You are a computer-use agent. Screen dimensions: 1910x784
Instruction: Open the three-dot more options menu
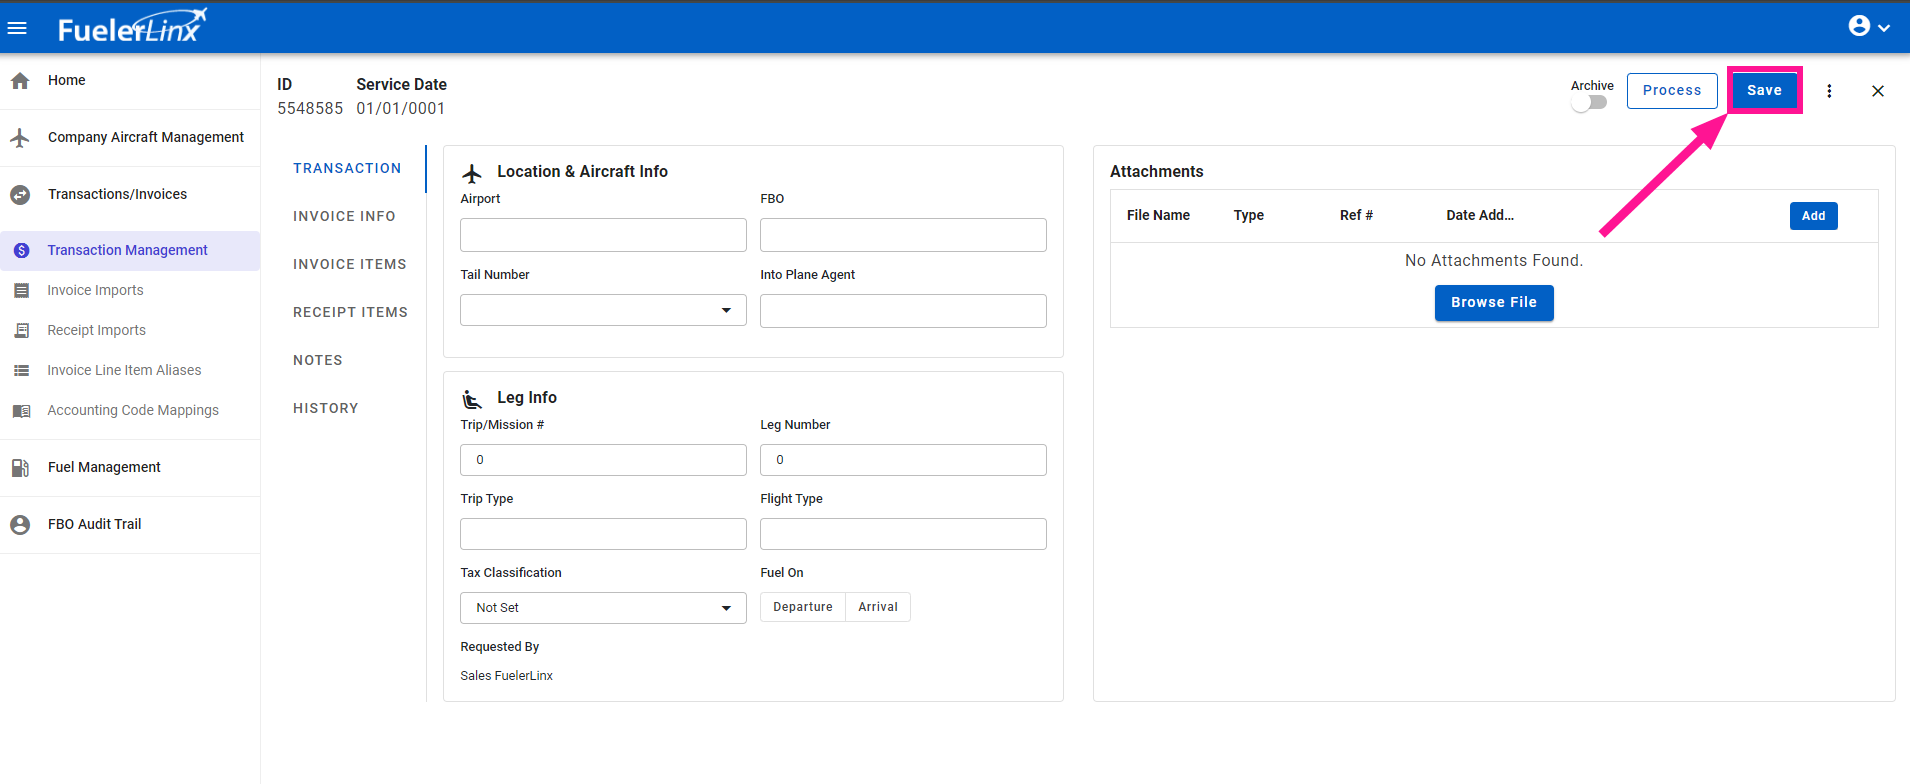point(1829,91)
